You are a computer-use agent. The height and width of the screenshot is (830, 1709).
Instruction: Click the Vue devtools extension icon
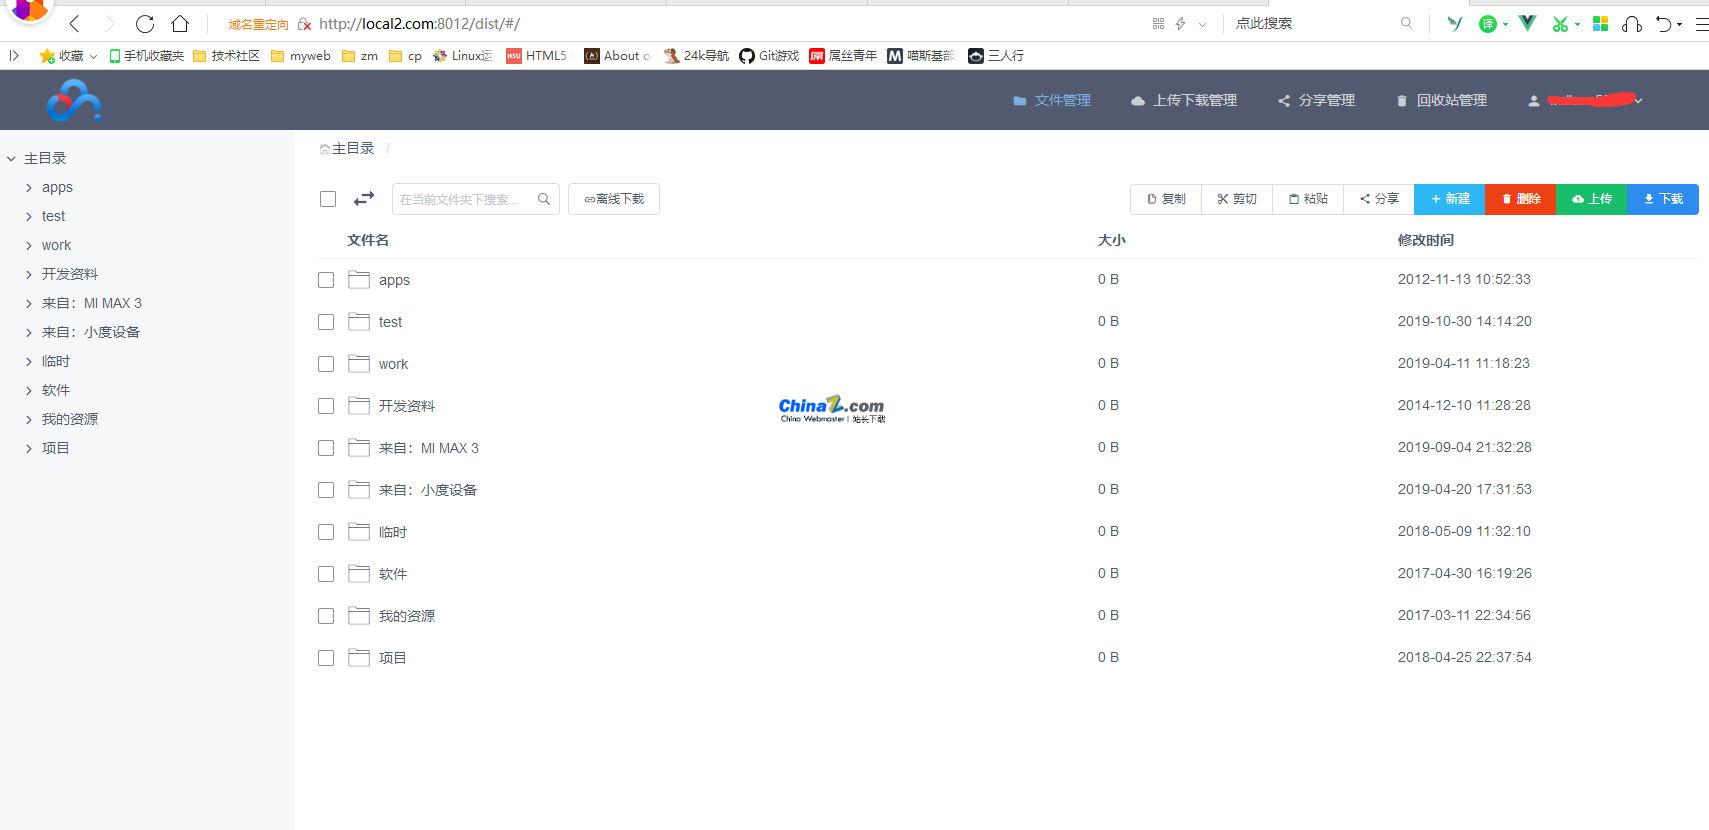[1527, 23]
